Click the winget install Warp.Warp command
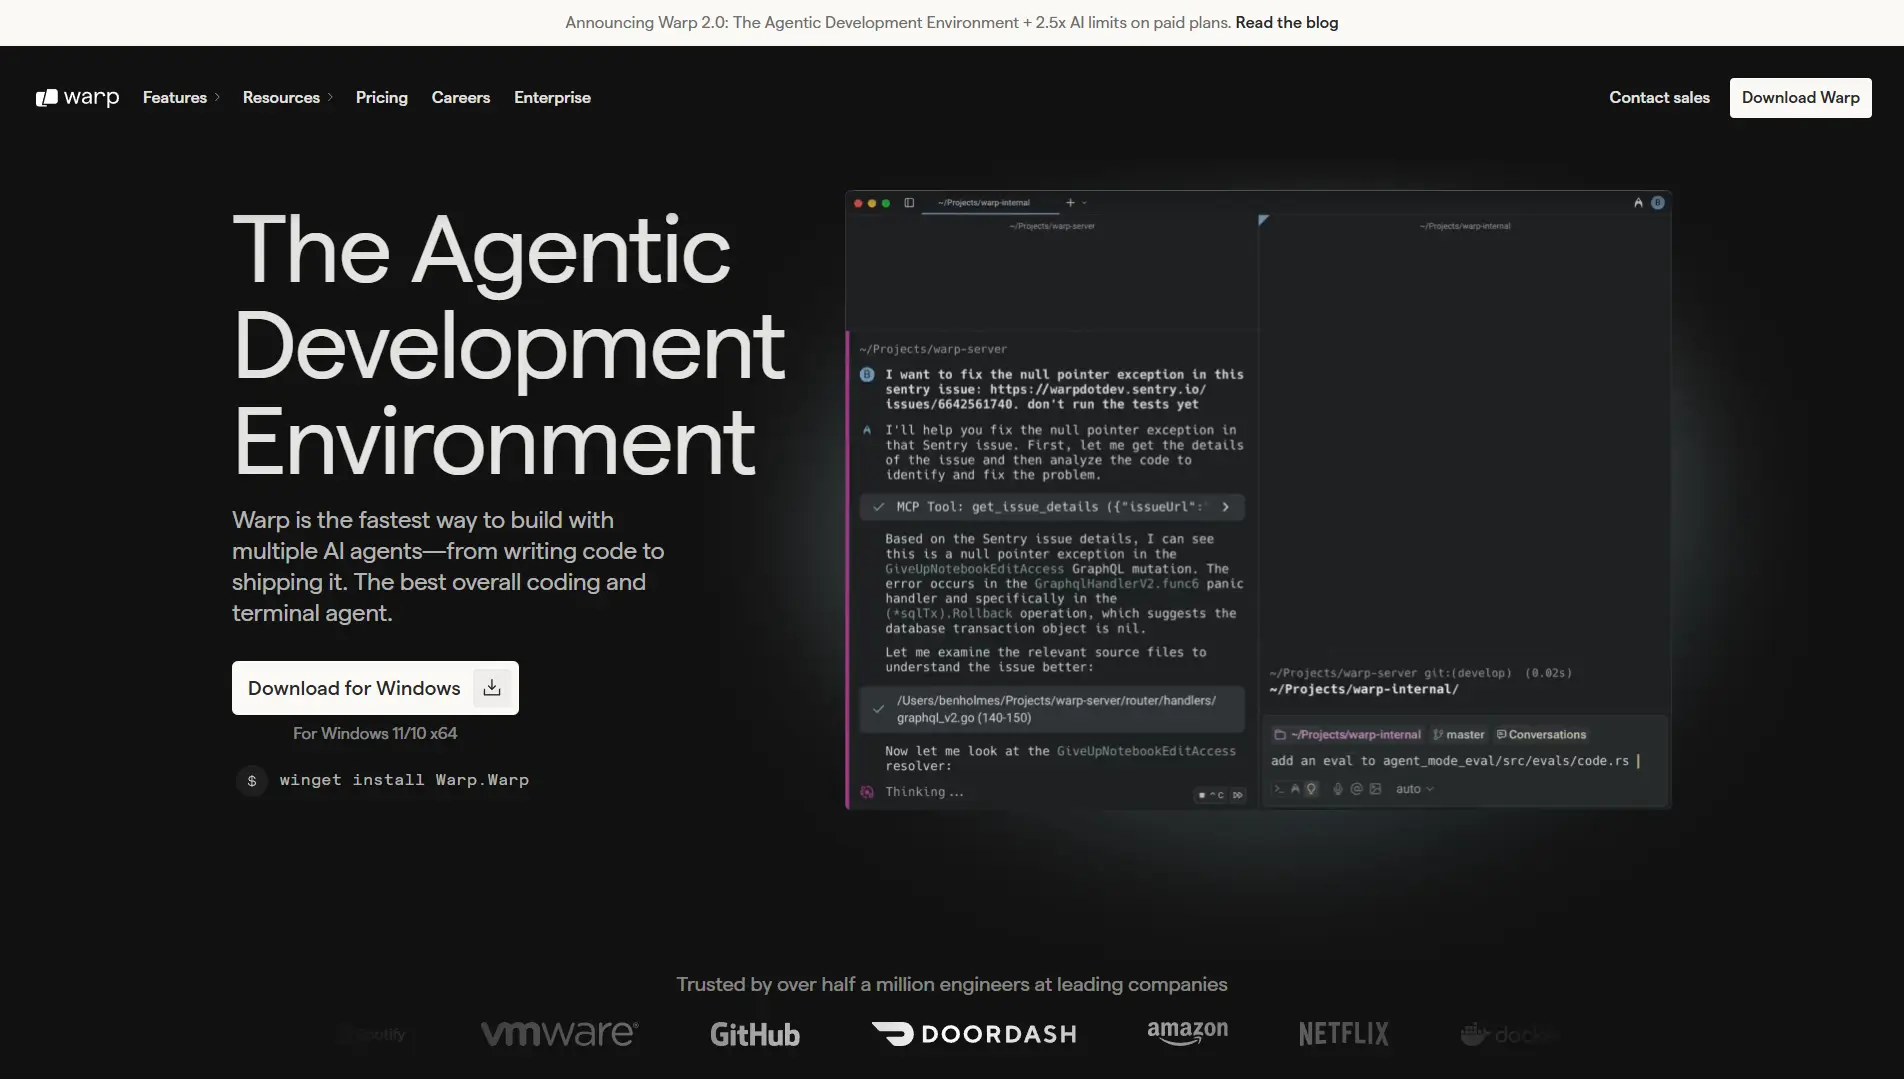1904x1079 pixels. click(404, 780)
